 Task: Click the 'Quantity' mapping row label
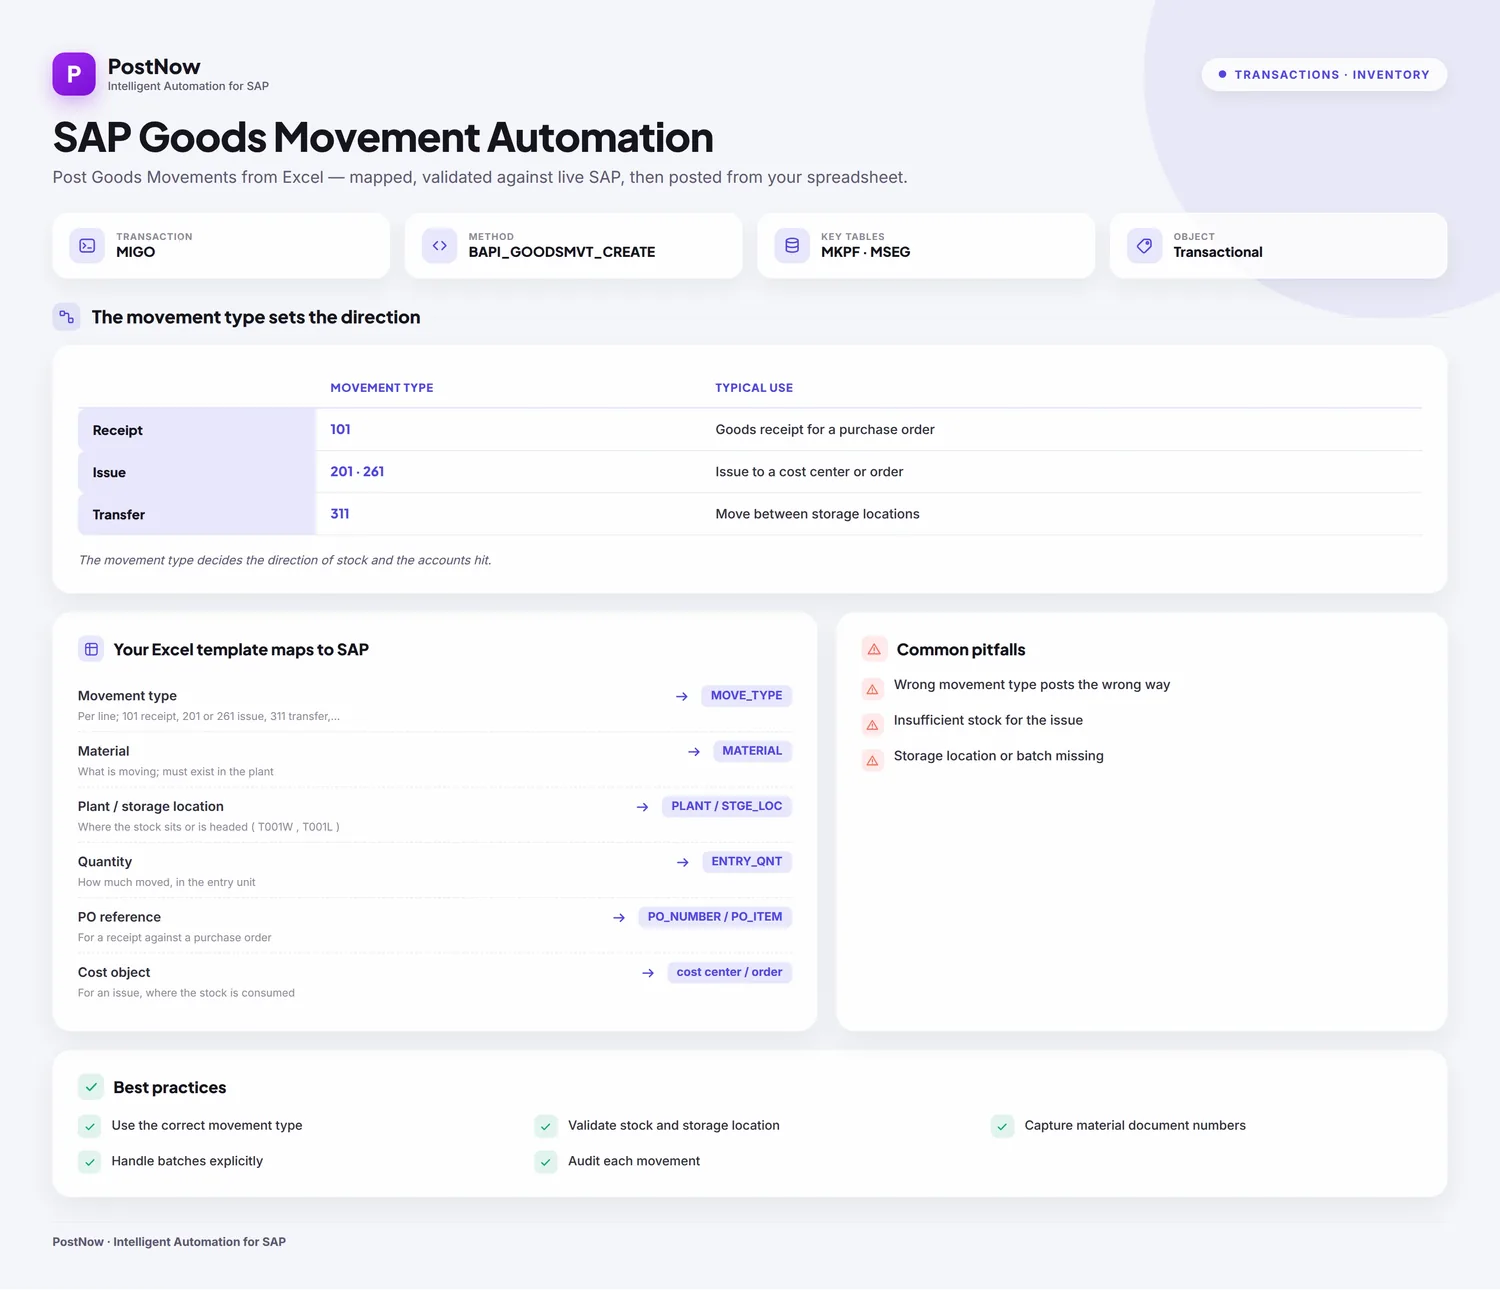coord(105,862)
